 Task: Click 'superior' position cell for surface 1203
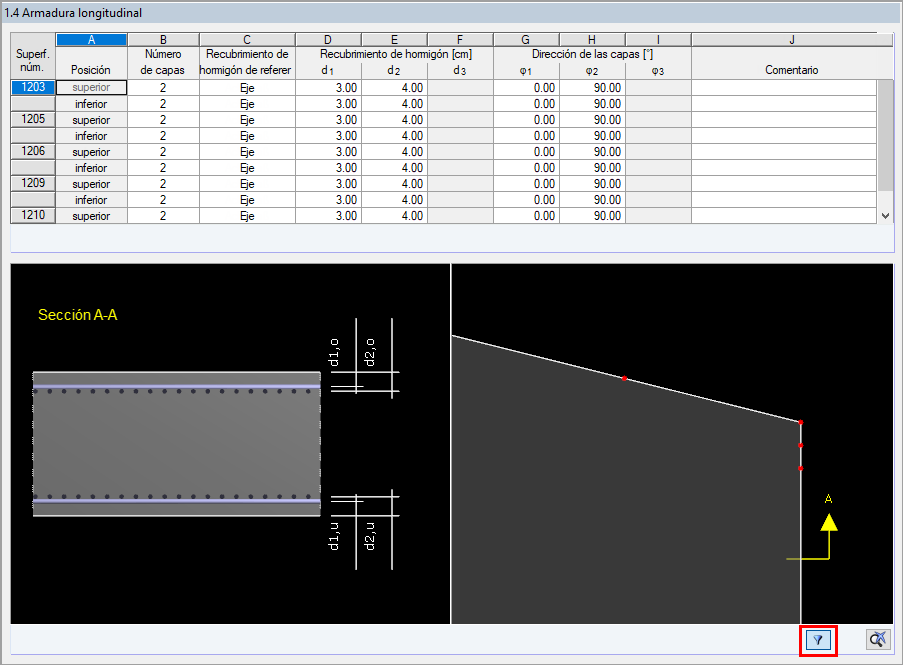click(x=91, y=88)
